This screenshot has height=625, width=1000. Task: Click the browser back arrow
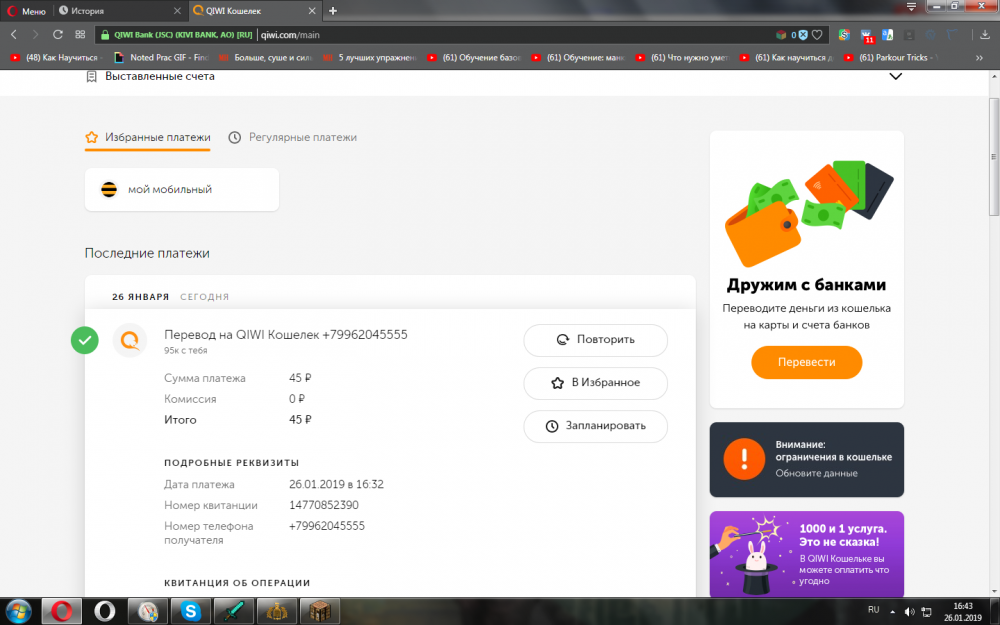click(14, 34)
